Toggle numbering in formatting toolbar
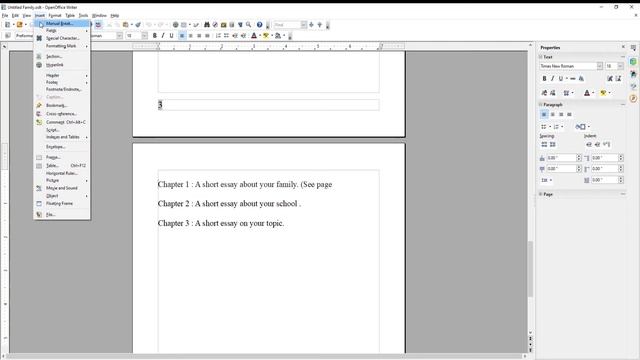 click(218, 36)
